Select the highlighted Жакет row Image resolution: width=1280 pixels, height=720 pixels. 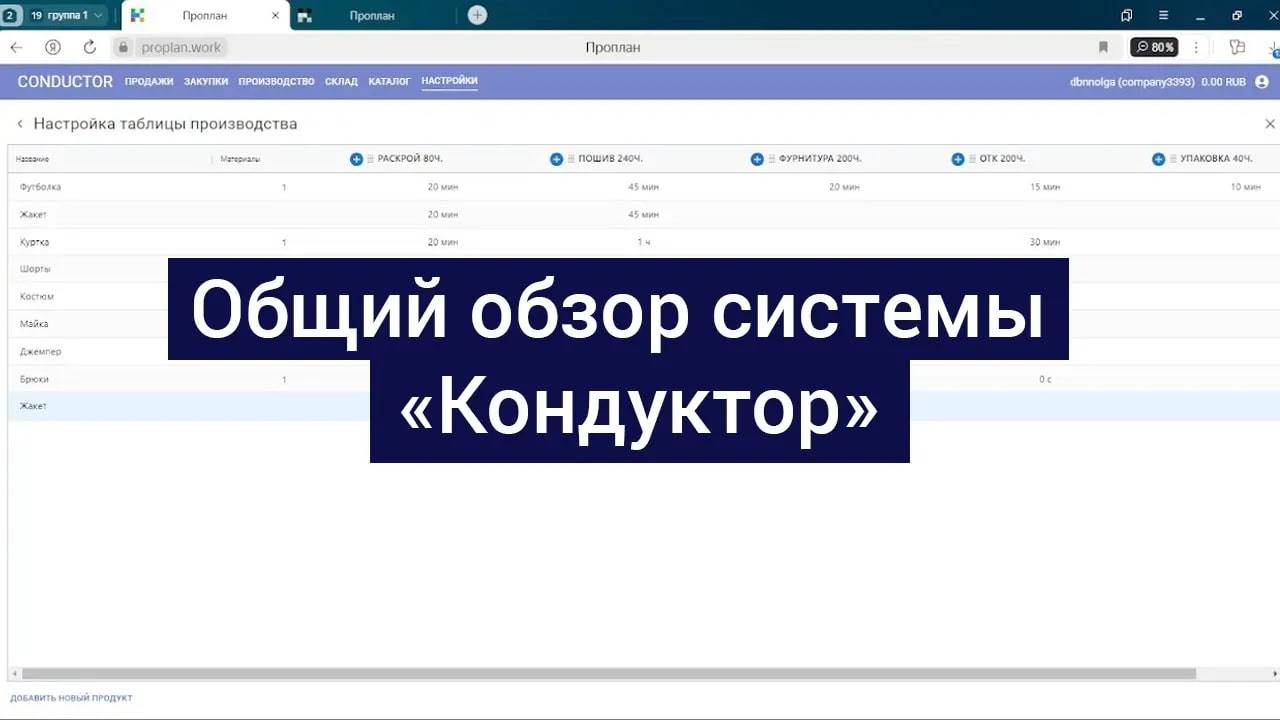(x=644, y=406)
